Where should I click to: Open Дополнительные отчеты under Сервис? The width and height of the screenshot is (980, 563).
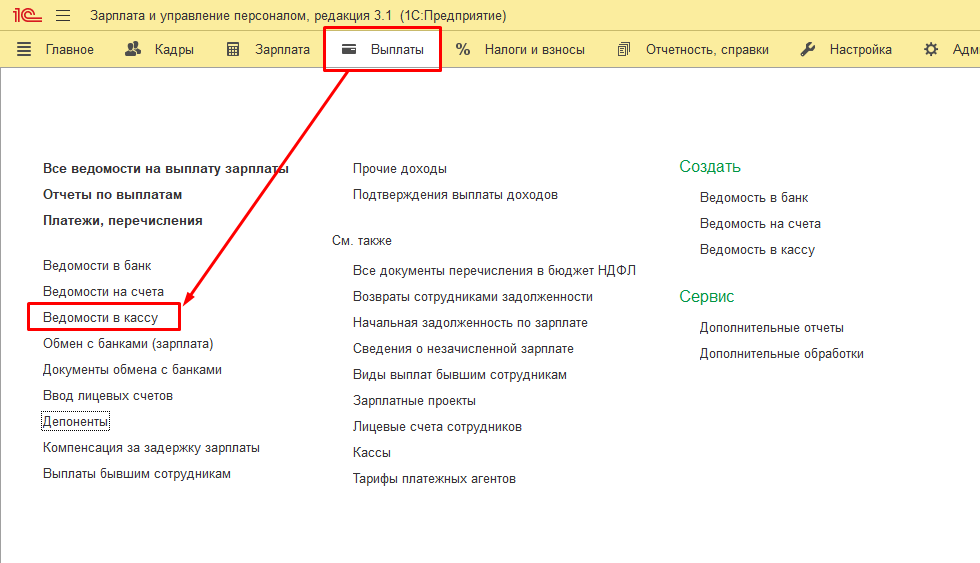pyautogui.click(x=772, y=328)
